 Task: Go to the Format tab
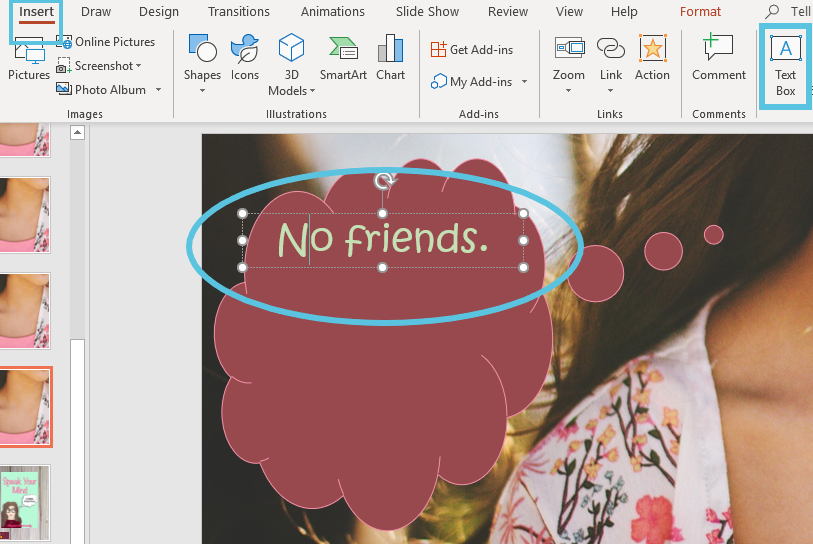click(700, 12)
